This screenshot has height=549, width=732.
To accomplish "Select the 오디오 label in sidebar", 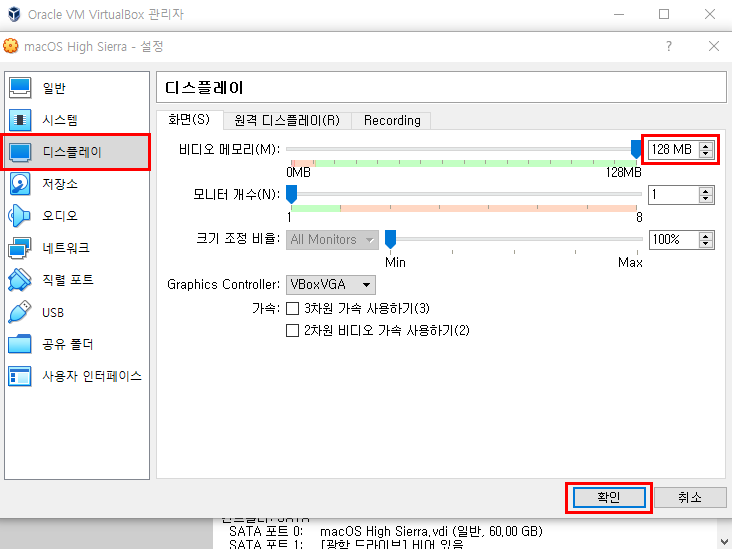I will click(60, 216).
